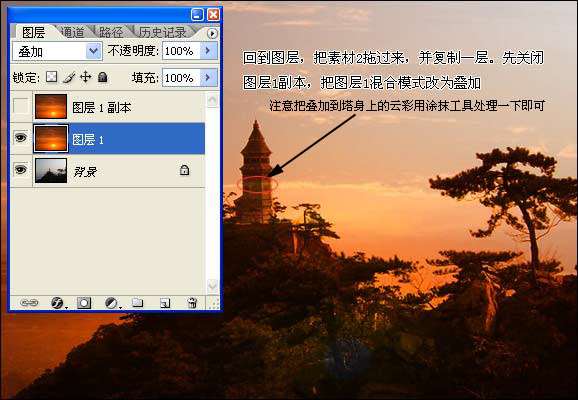The width and height of the screenshot is (578, 400).
Task: Toggle the lock position icon
Action: (x=86, y=77)
